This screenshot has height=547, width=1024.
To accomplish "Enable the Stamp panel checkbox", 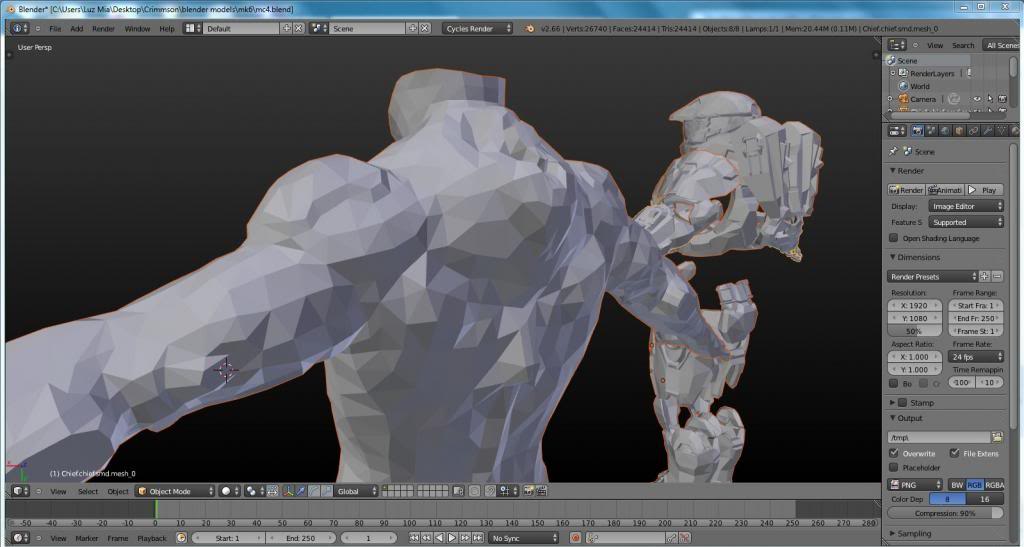I will coord(903,403).
